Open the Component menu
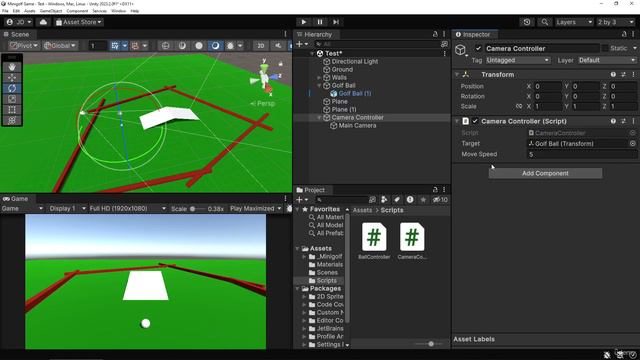Image resolution: width=640 pixels, height=360 pixels. tap(77, 11)
